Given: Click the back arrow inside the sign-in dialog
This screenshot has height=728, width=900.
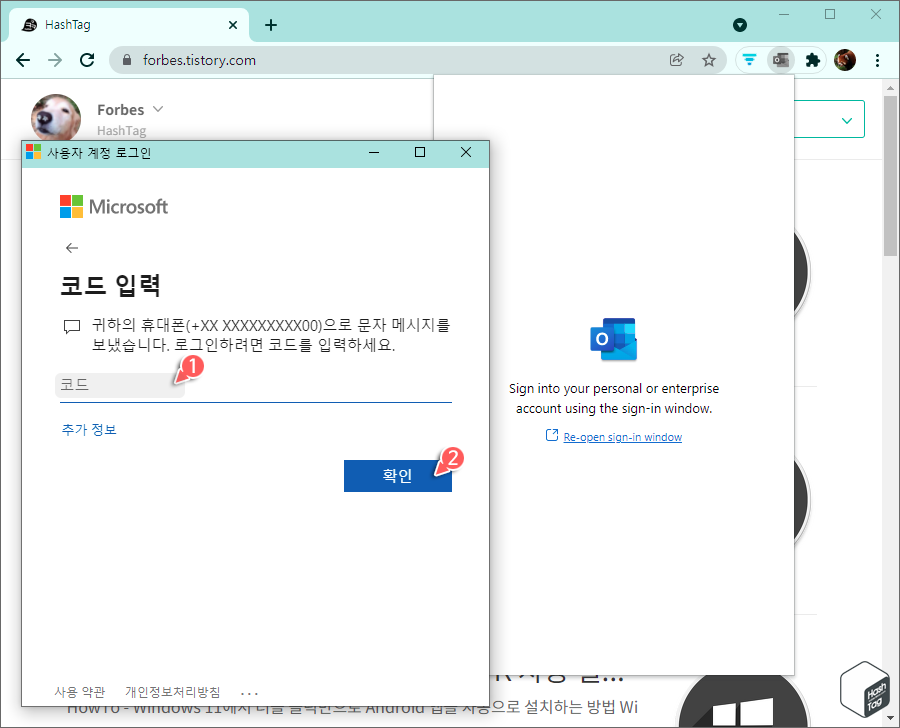Looking at the screenshot, I should (x=71, y=247).
